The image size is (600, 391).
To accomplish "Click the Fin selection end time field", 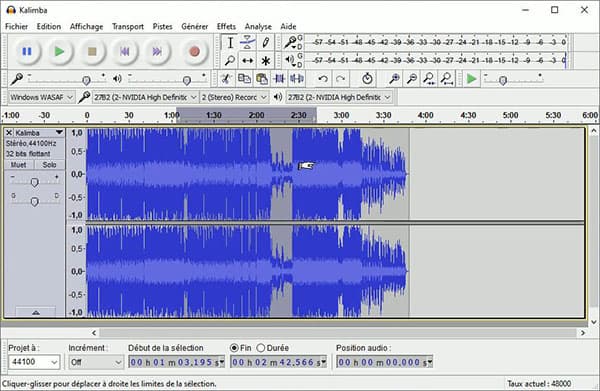I will click(278, 362).
